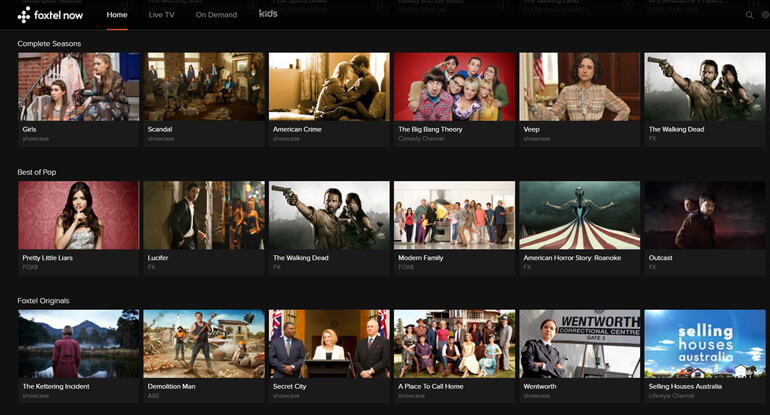Image resolution: width=770 pixels, height=415 pixels.
Task: Click Selling Houses Australia title text
Action: coord(686,387)
